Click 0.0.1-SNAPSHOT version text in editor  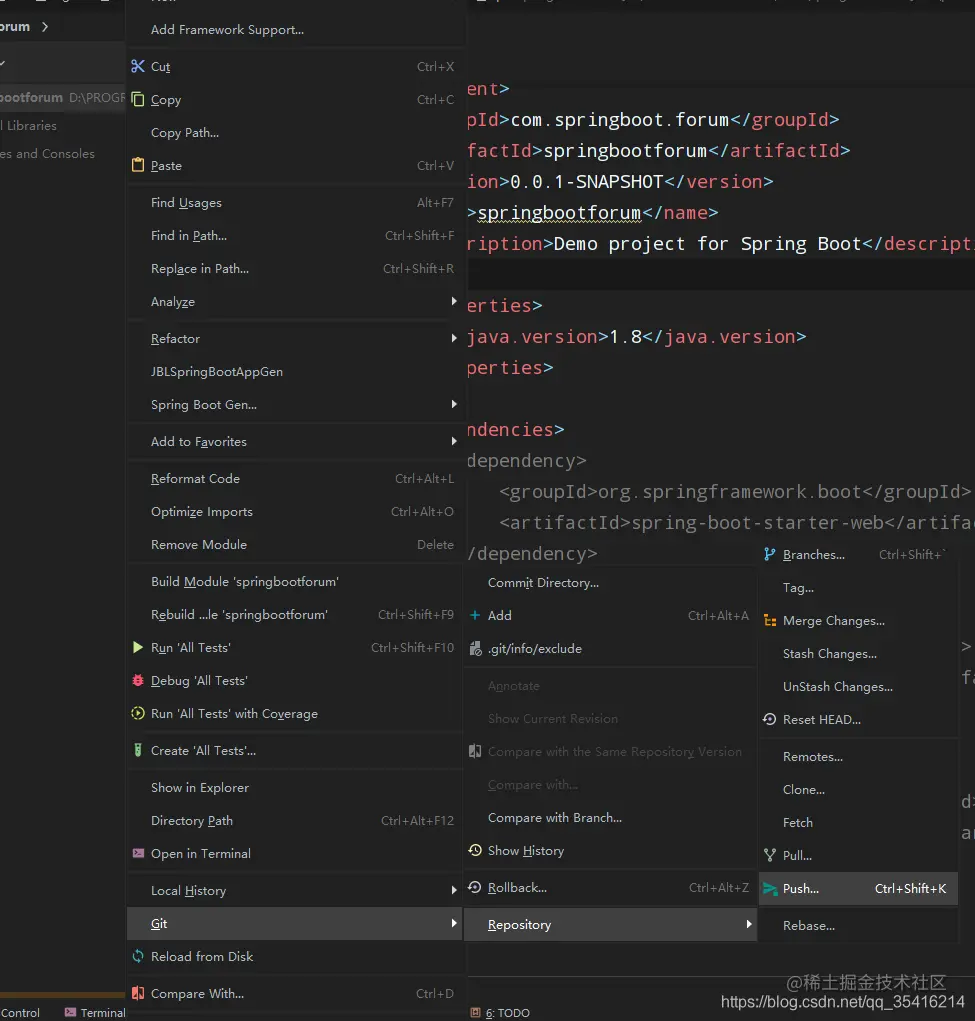pos(586,182)
